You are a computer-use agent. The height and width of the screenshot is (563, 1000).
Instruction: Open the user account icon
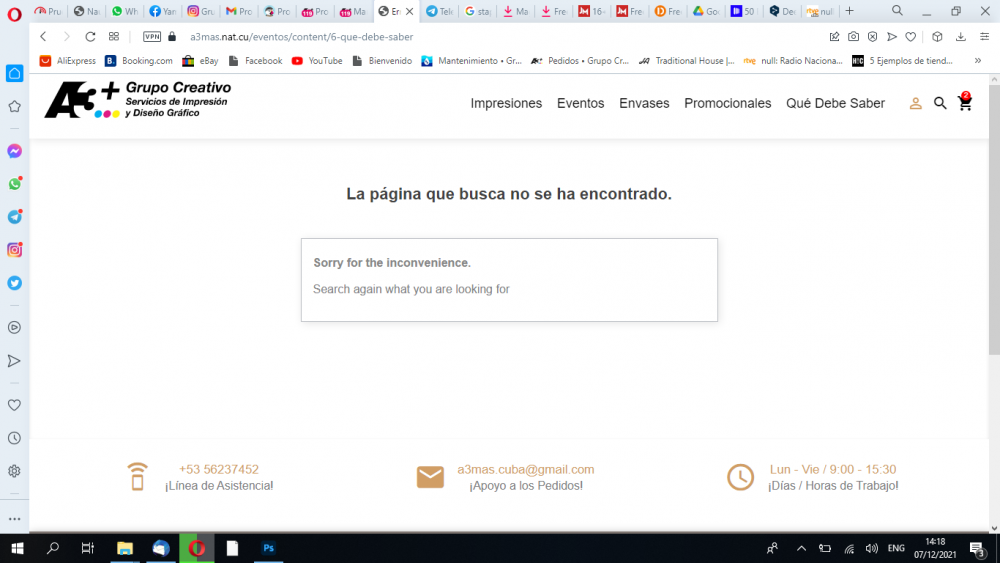[915, 103]
